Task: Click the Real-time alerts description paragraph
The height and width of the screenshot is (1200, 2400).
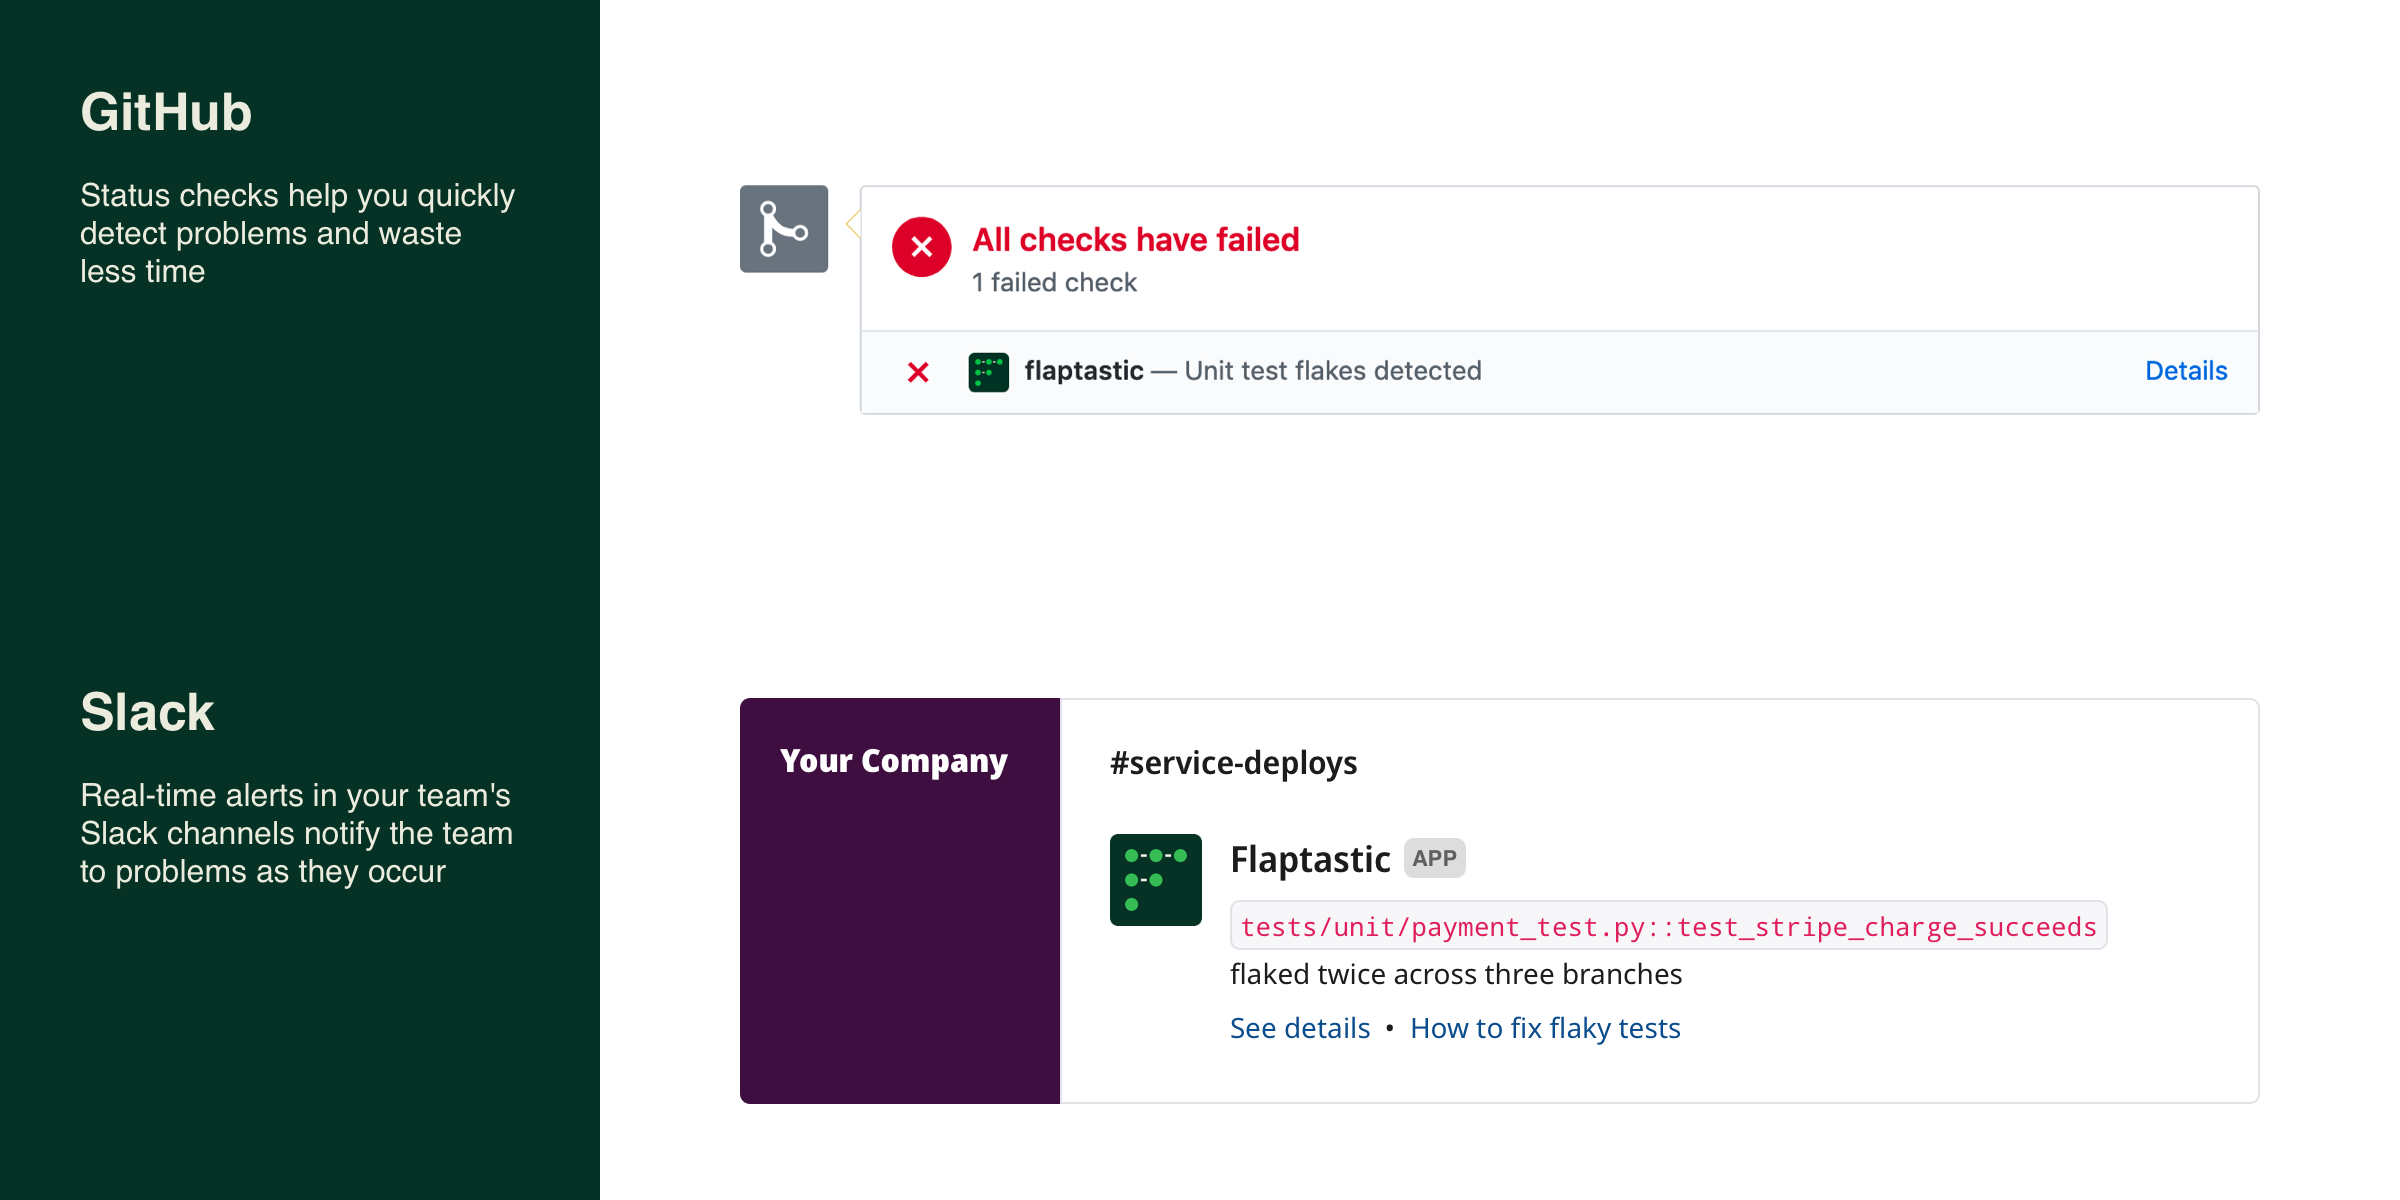Action: [296, 833]
